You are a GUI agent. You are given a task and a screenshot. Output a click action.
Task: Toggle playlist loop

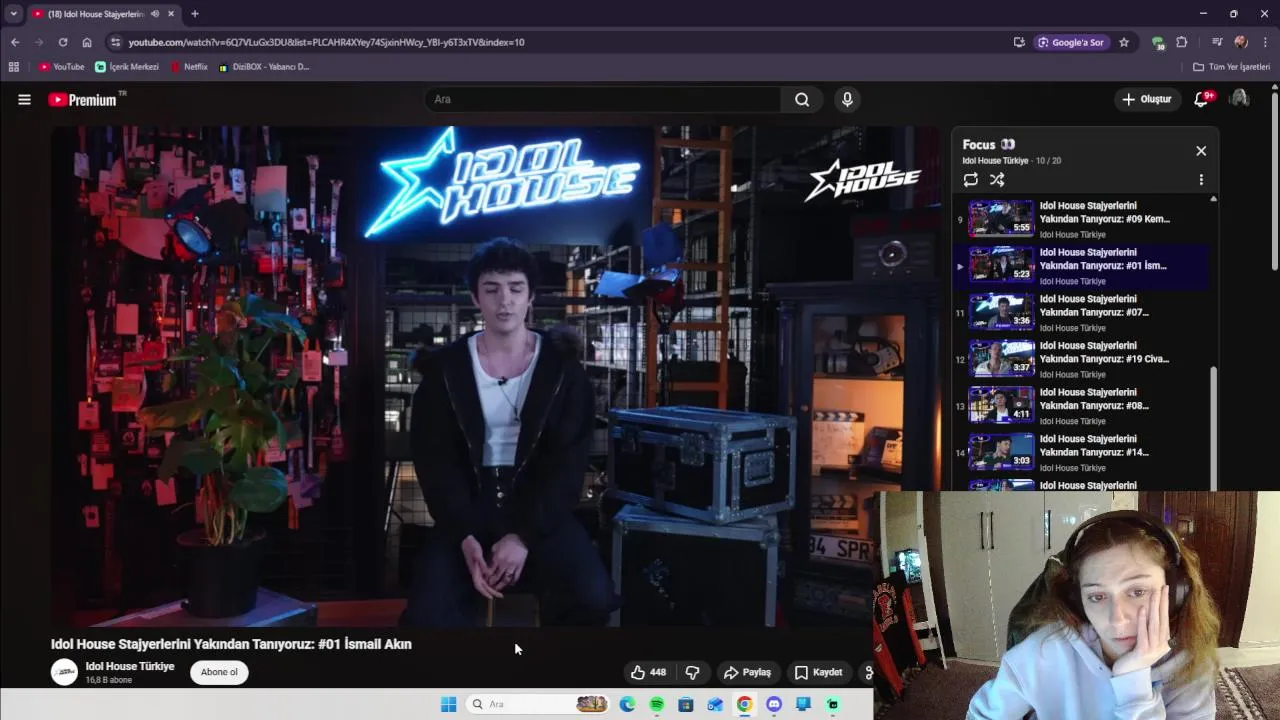pos(970,180)
